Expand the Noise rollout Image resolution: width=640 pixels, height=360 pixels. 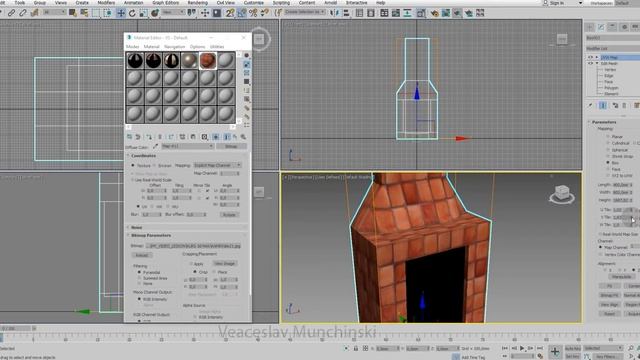(136, 227)
